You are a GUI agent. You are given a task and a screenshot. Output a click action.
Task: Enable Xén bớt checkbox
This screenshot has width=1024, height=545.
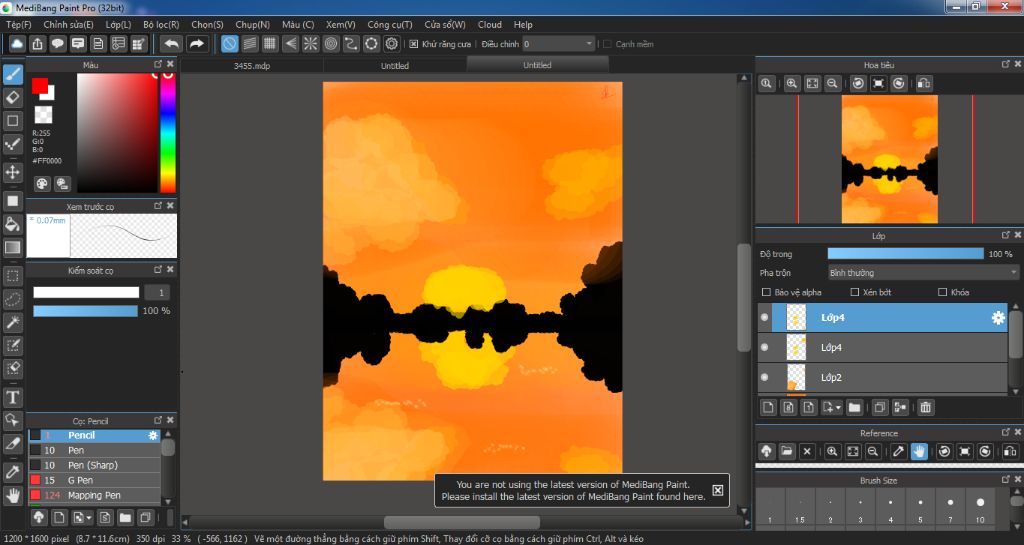point(855,292)
